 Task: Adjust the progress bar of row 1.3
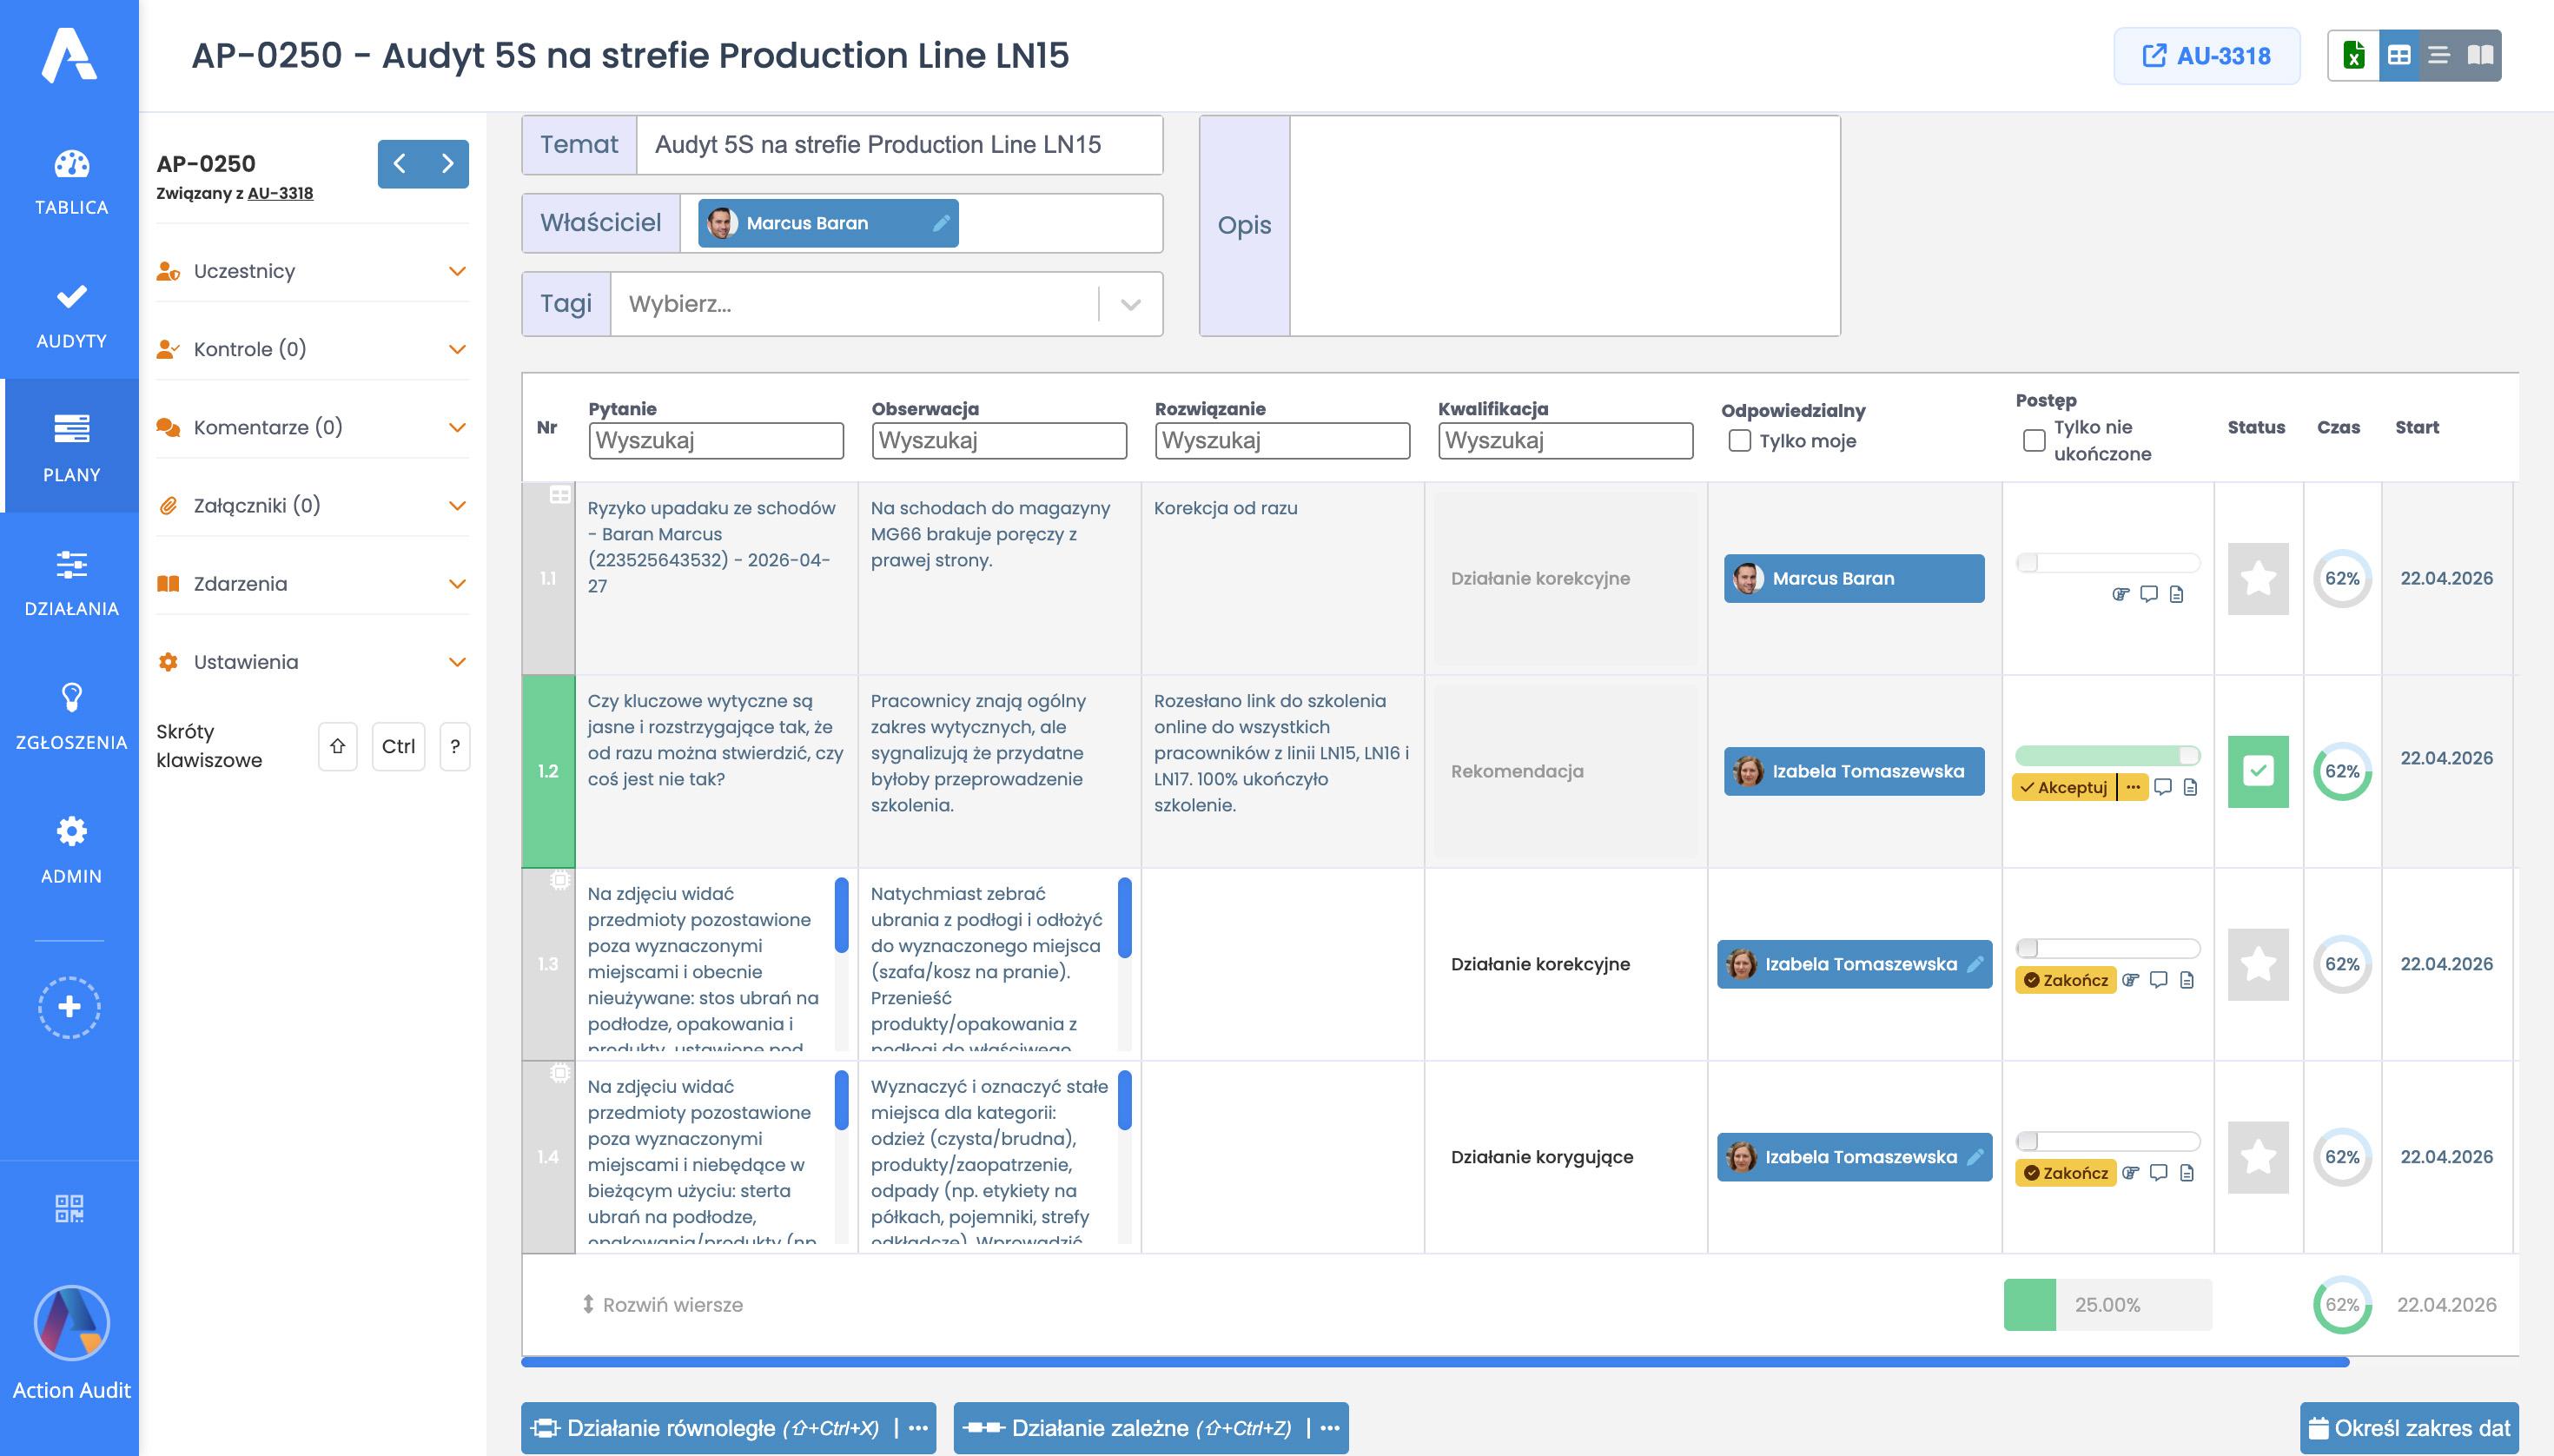pos(2107,947)
